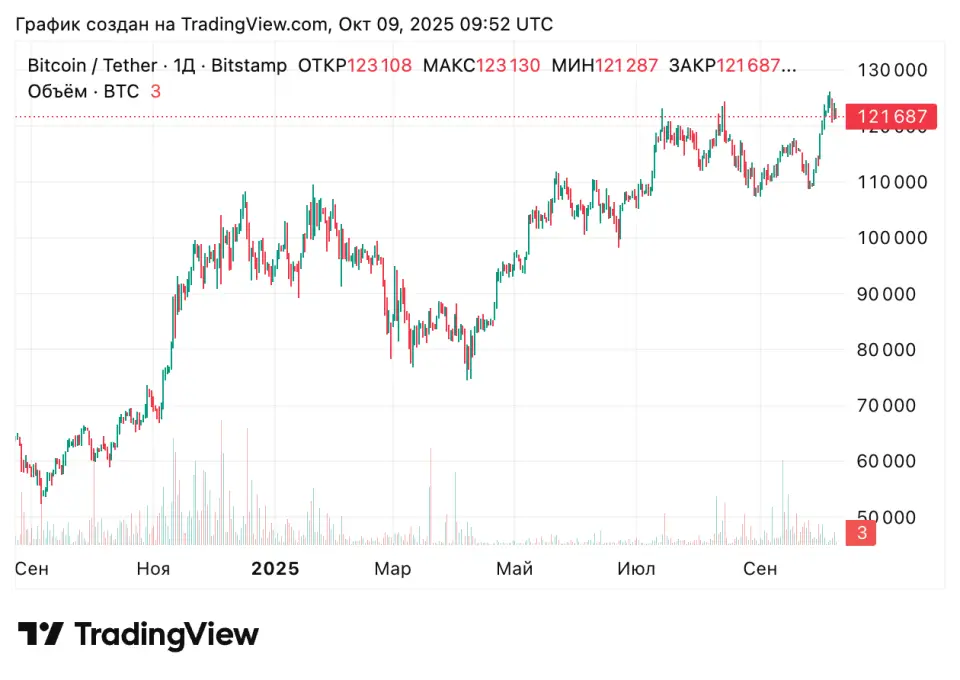Screen dimensions: 960x680
Task: Click the red 121 687 price axis label
Action: click(892, 117)
